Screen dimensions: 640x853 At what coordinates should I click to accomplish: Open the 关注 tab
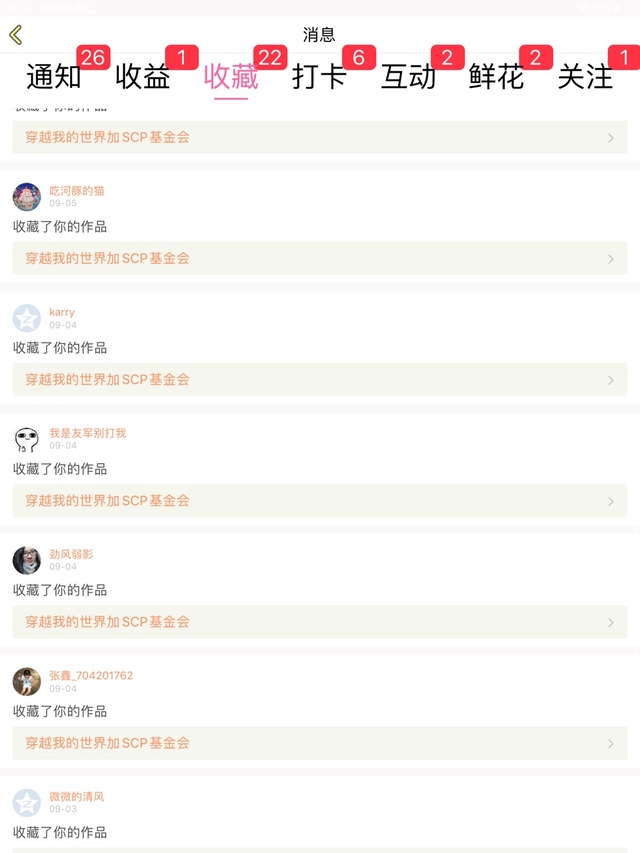585,76
